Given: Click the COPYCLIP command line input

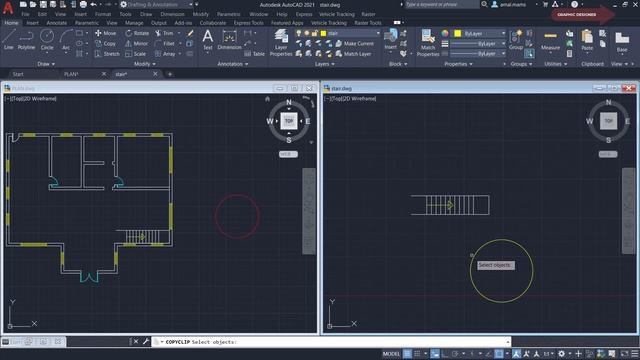Looking at the screenshot, I should coord(331,342).
